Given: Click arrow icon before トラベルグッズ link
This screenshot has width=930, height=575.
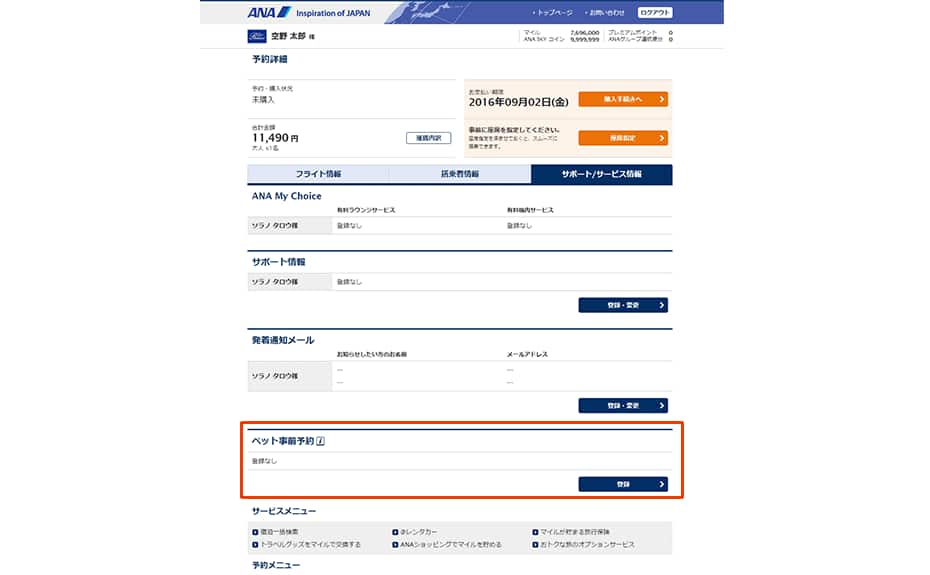Looking at the screenshot, I should pos(255,545).
